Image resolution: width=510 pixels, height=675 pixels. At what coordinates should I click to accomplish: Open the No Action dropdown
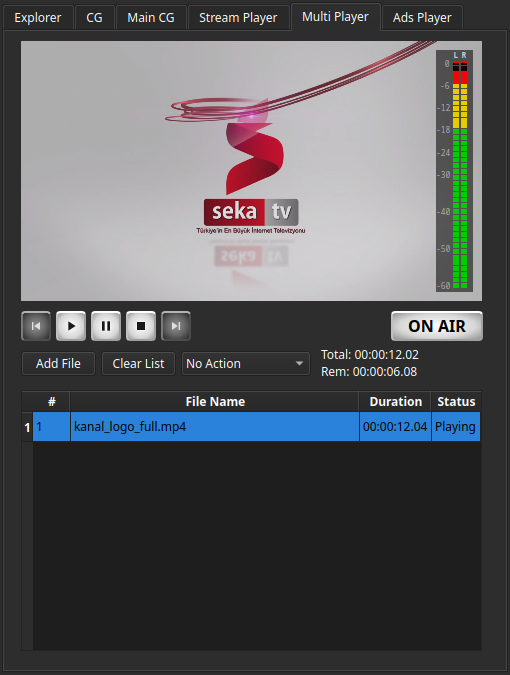pos(246,364)
